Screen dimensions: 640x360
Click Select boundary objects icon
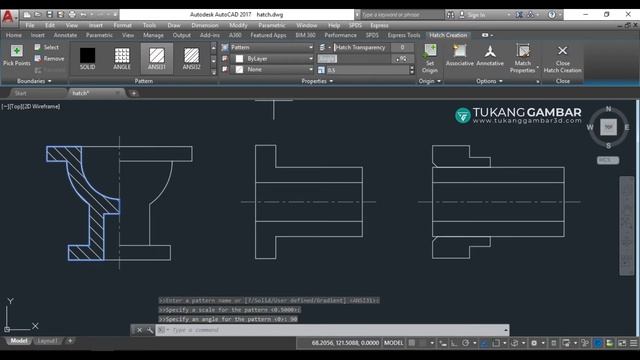point(38,47)
